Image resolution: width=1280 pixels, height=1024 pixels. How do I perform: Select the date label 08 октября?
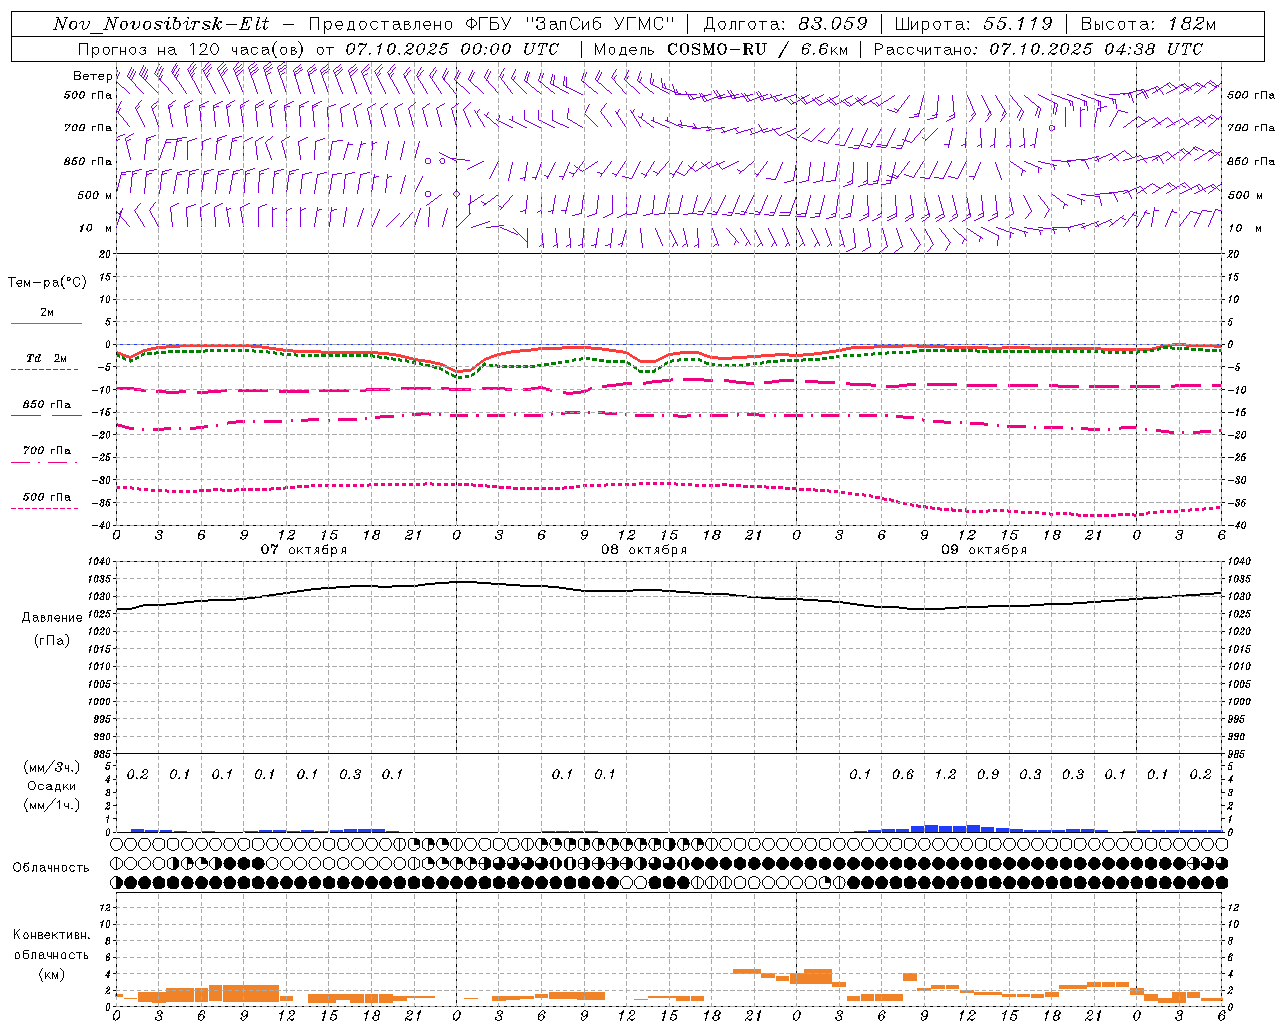point(644,550)
